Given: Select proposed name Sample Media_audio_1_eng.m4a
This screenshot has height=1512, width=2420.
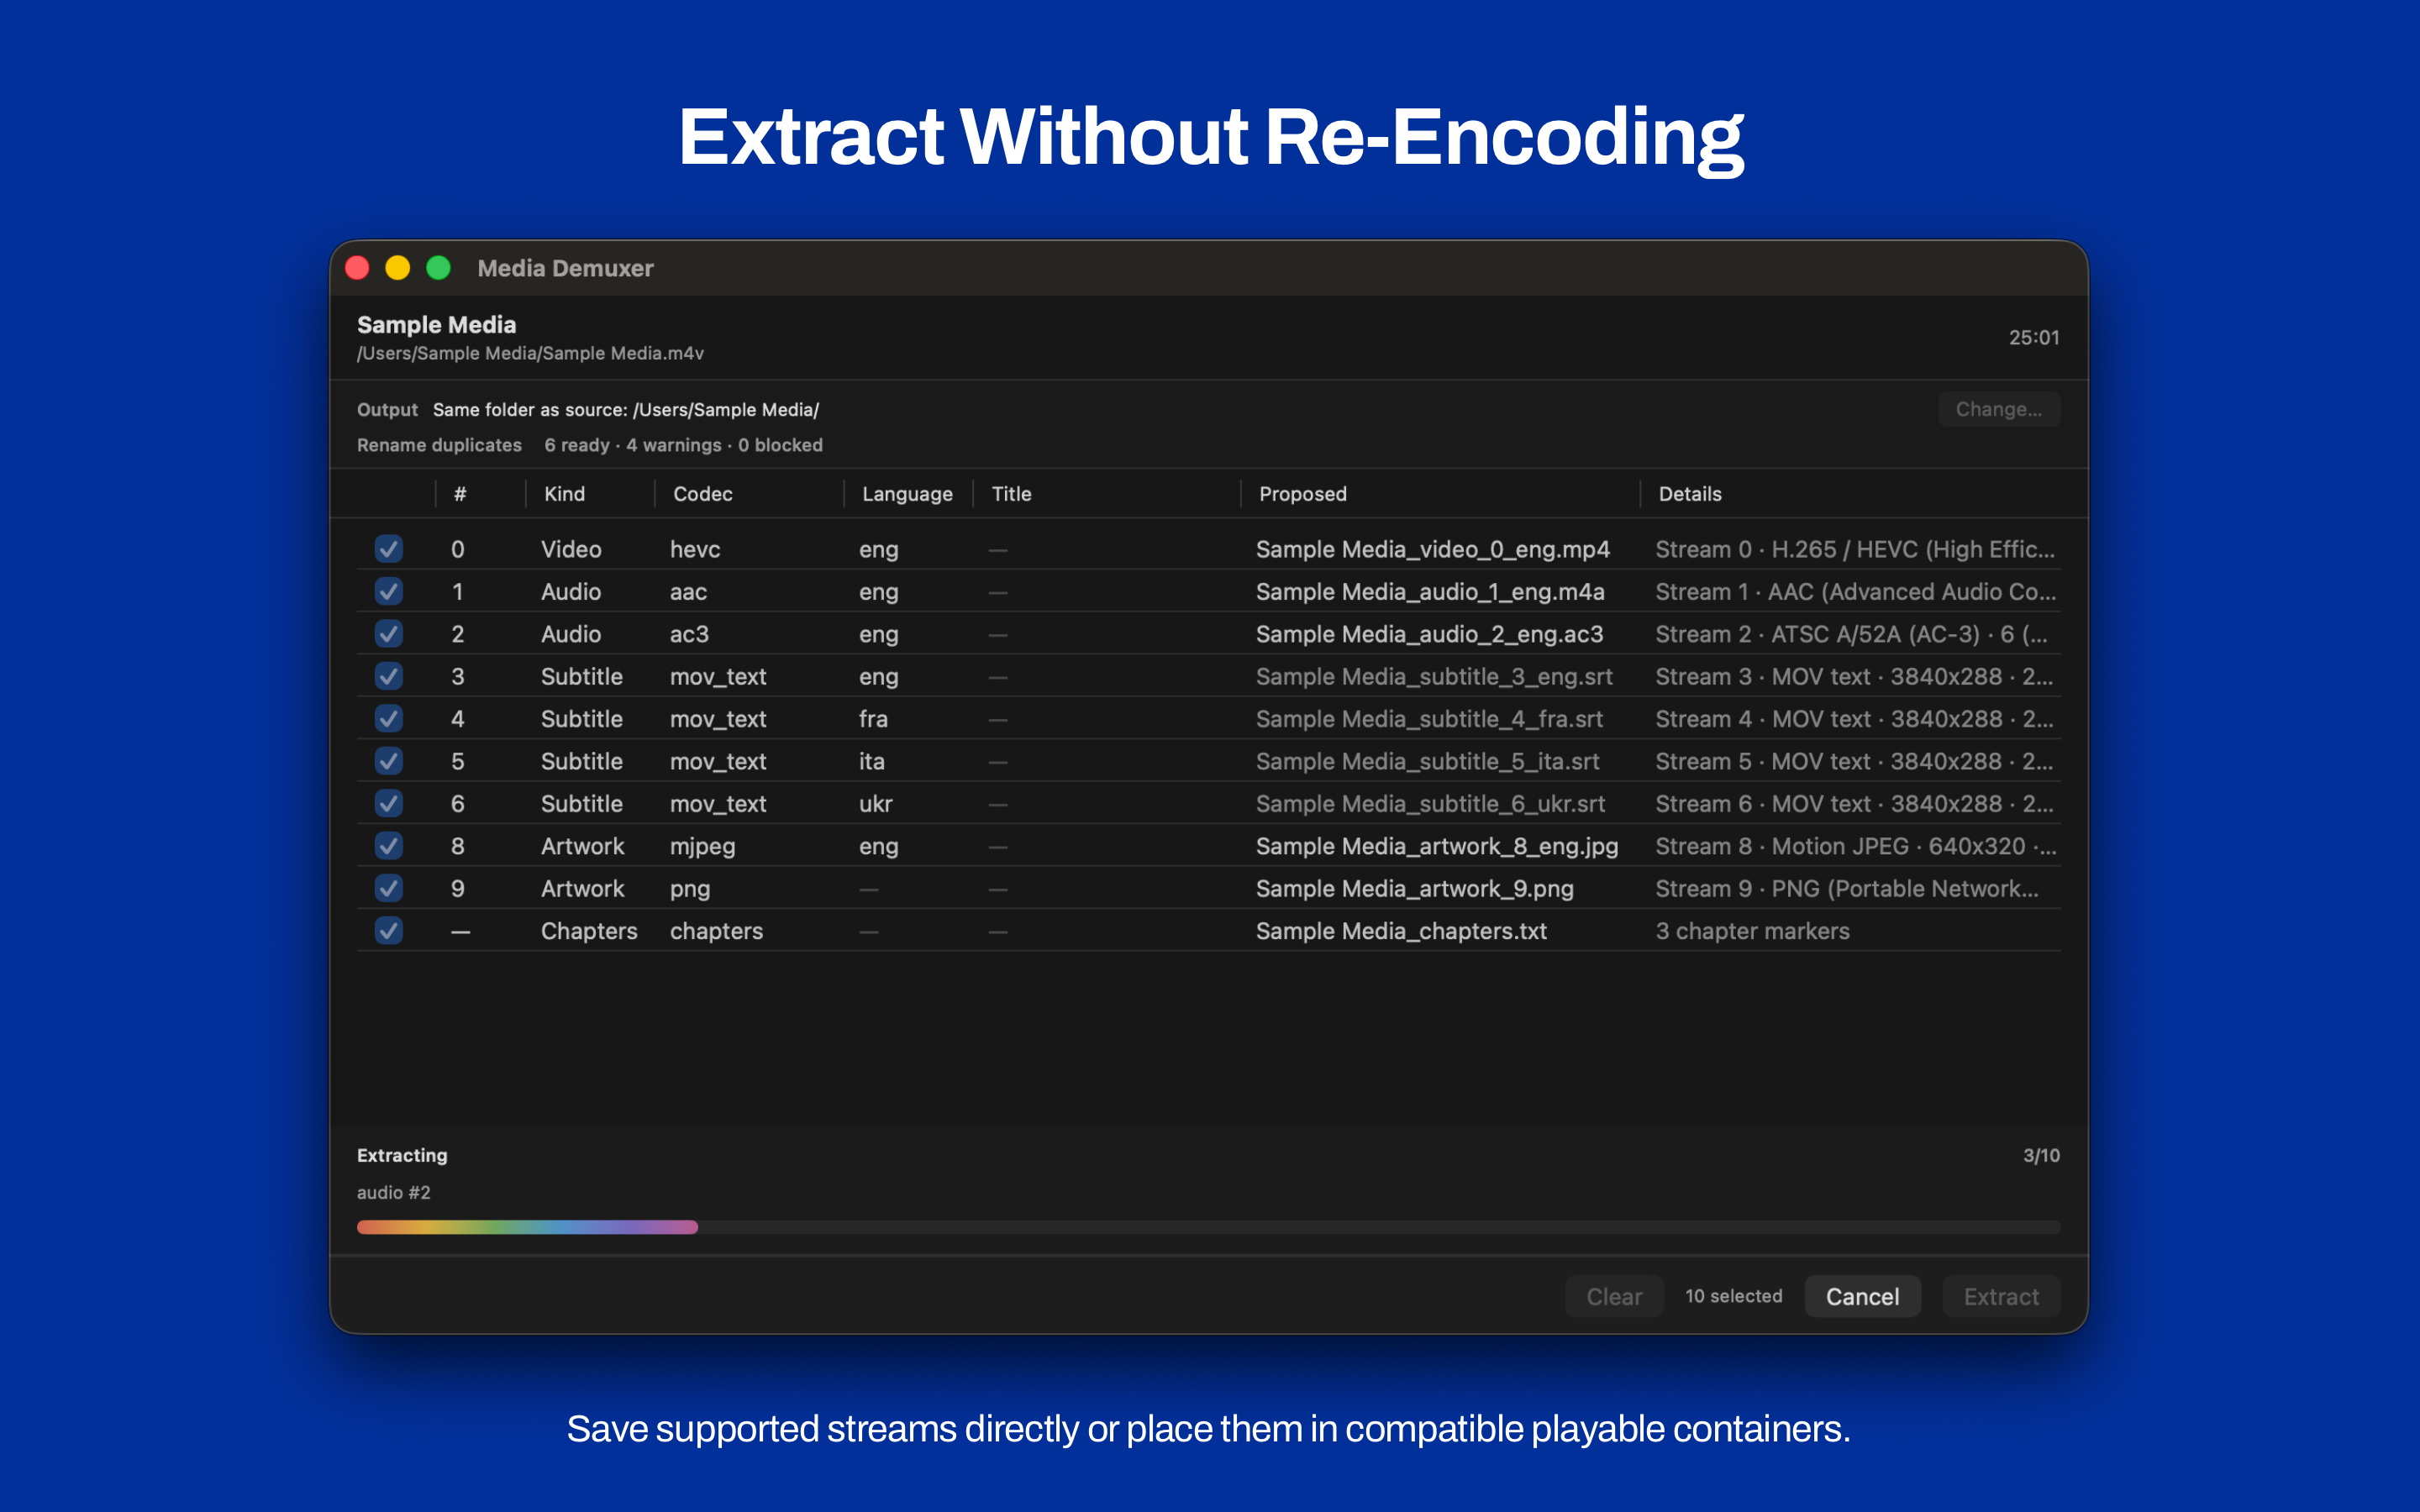Looking at the screenshot, I should pos(1430,591).
